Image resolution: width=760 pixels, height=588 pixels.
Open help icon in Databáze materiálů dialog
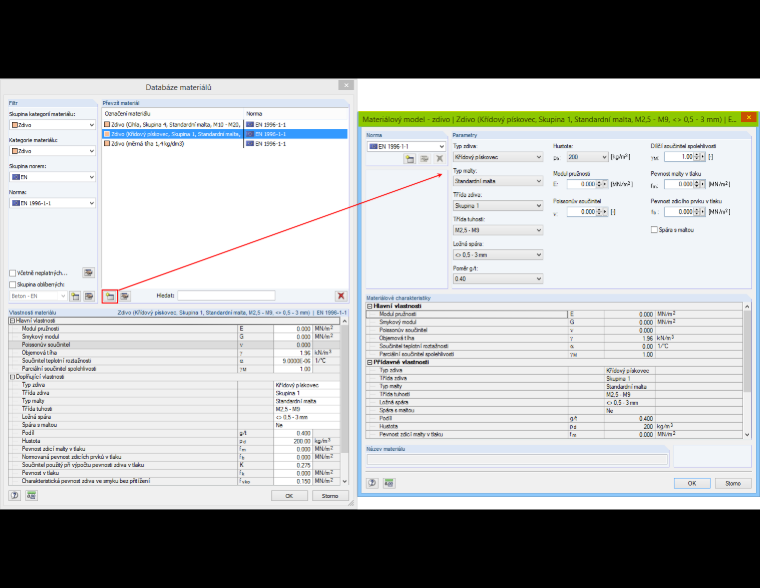15,495
